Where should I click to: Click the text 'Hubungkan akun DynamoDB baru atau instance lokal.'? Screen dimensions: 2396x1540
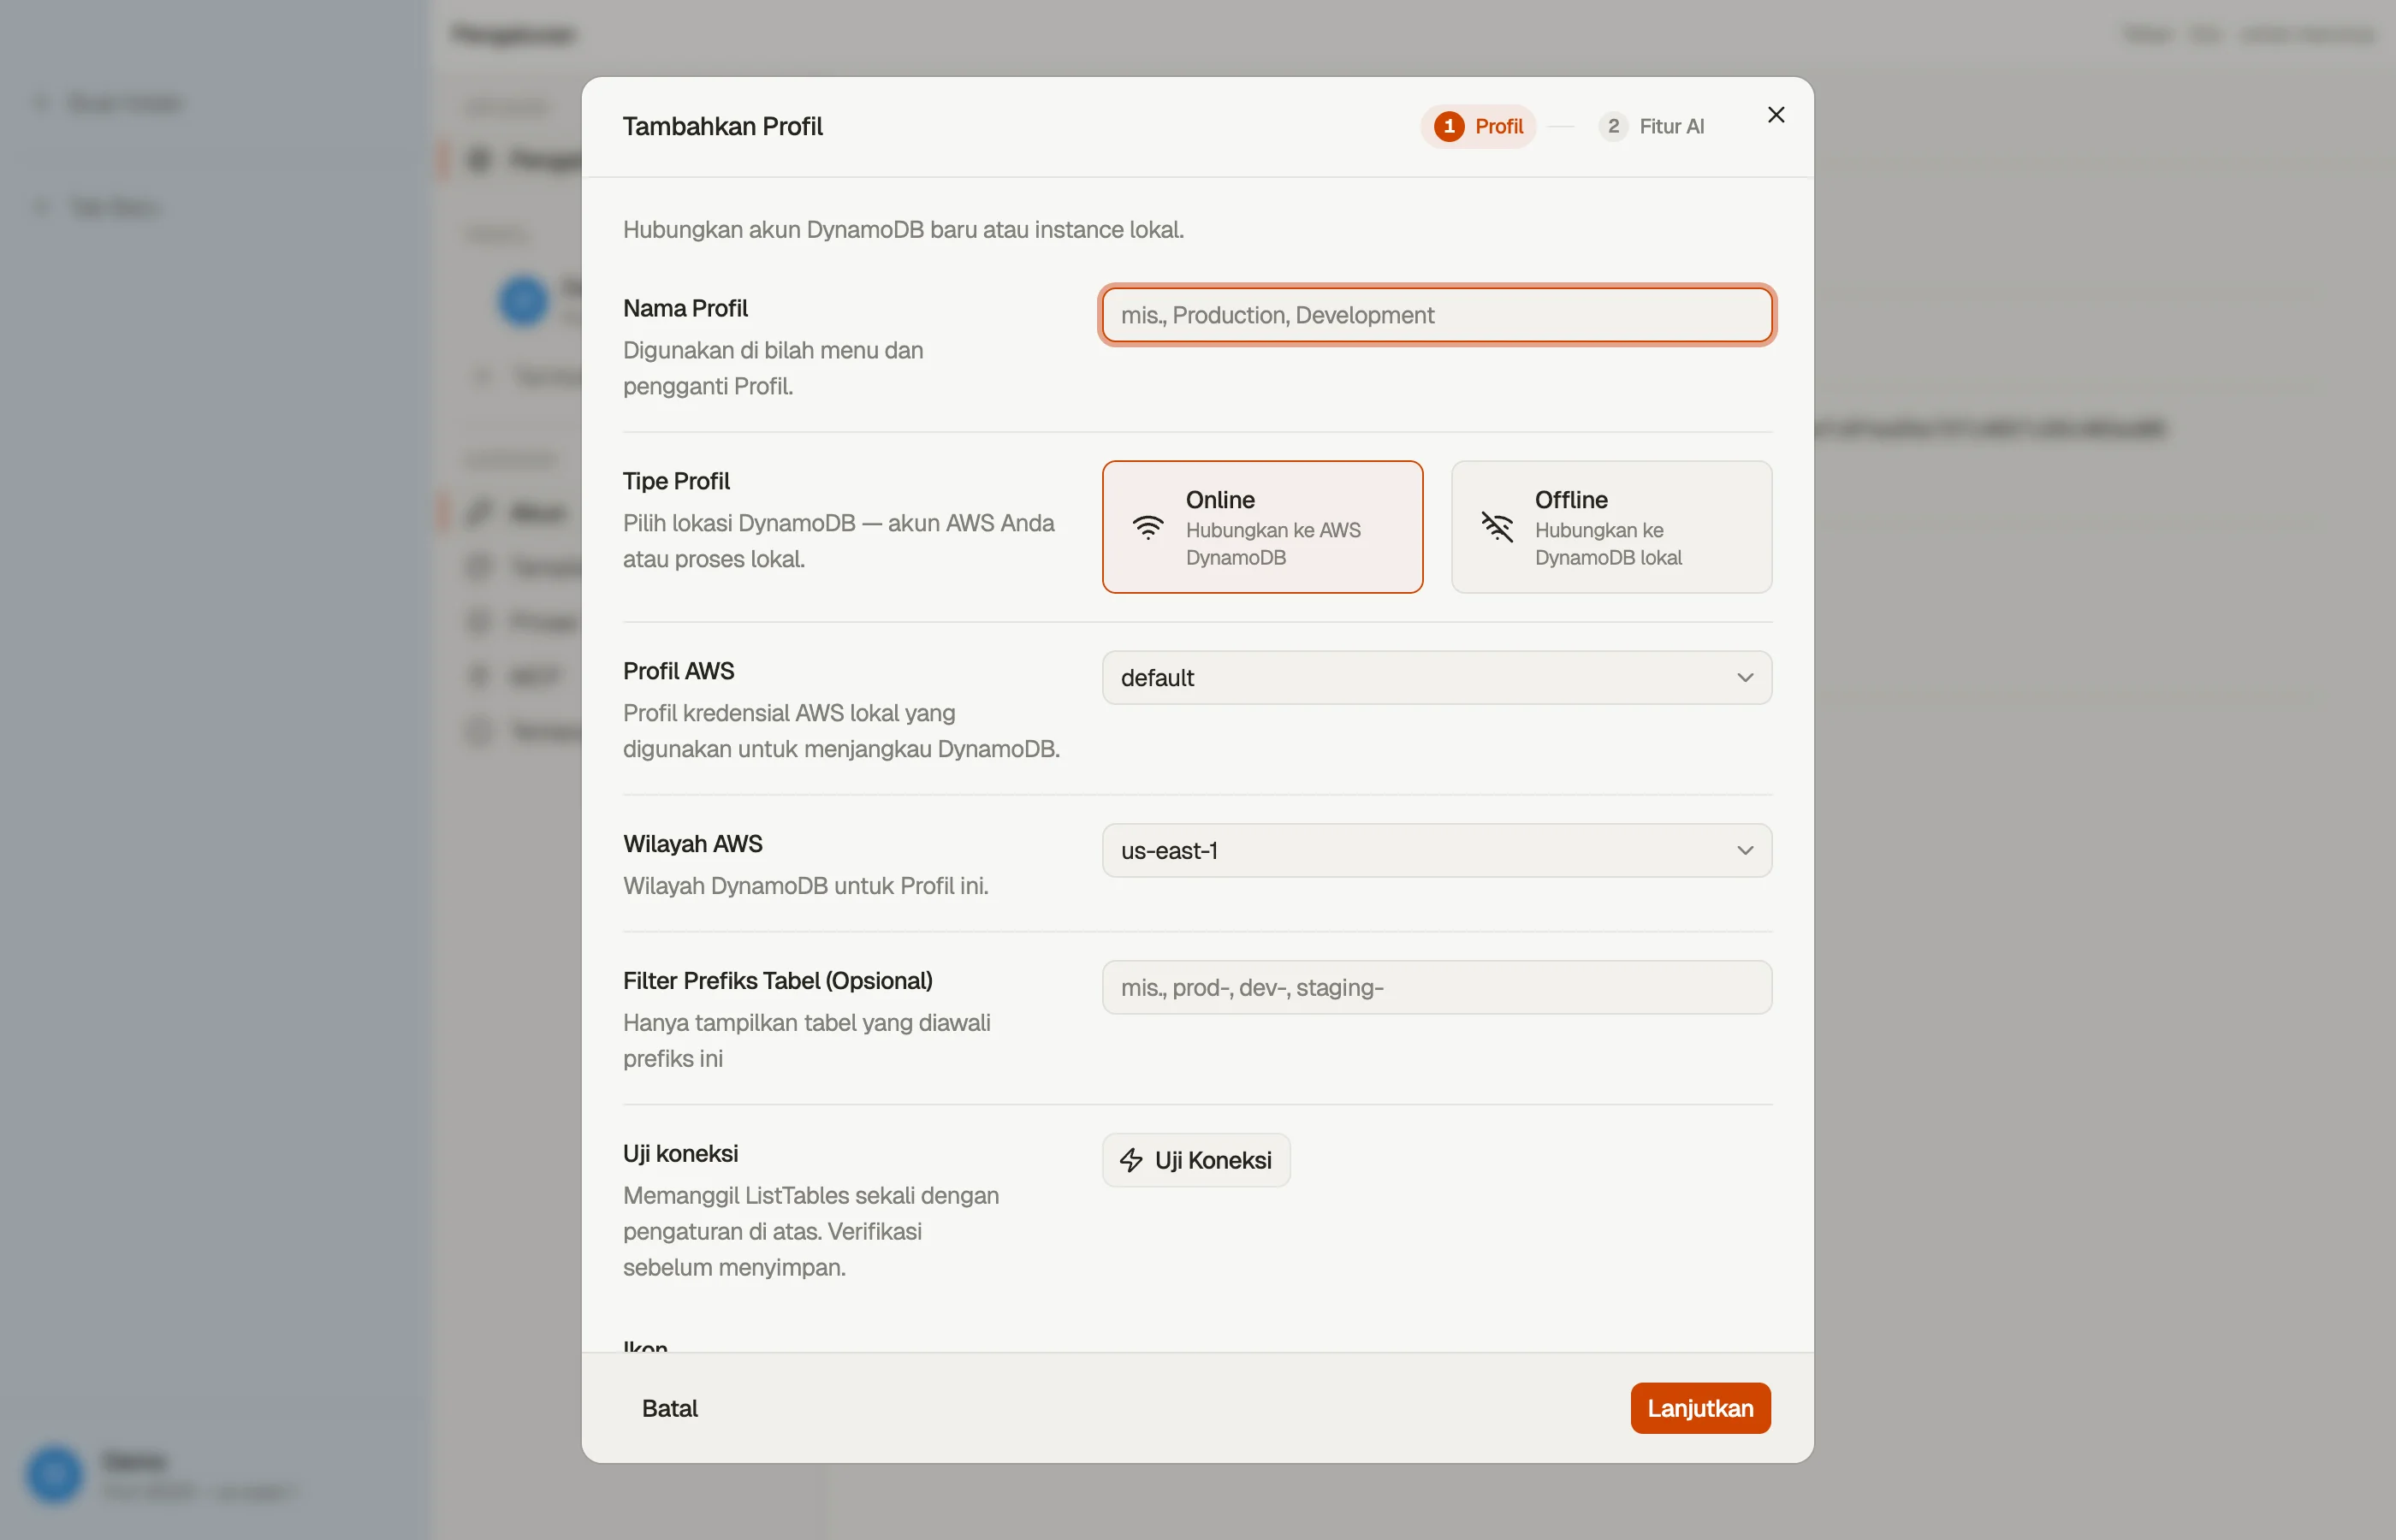(x=903, y=230)
